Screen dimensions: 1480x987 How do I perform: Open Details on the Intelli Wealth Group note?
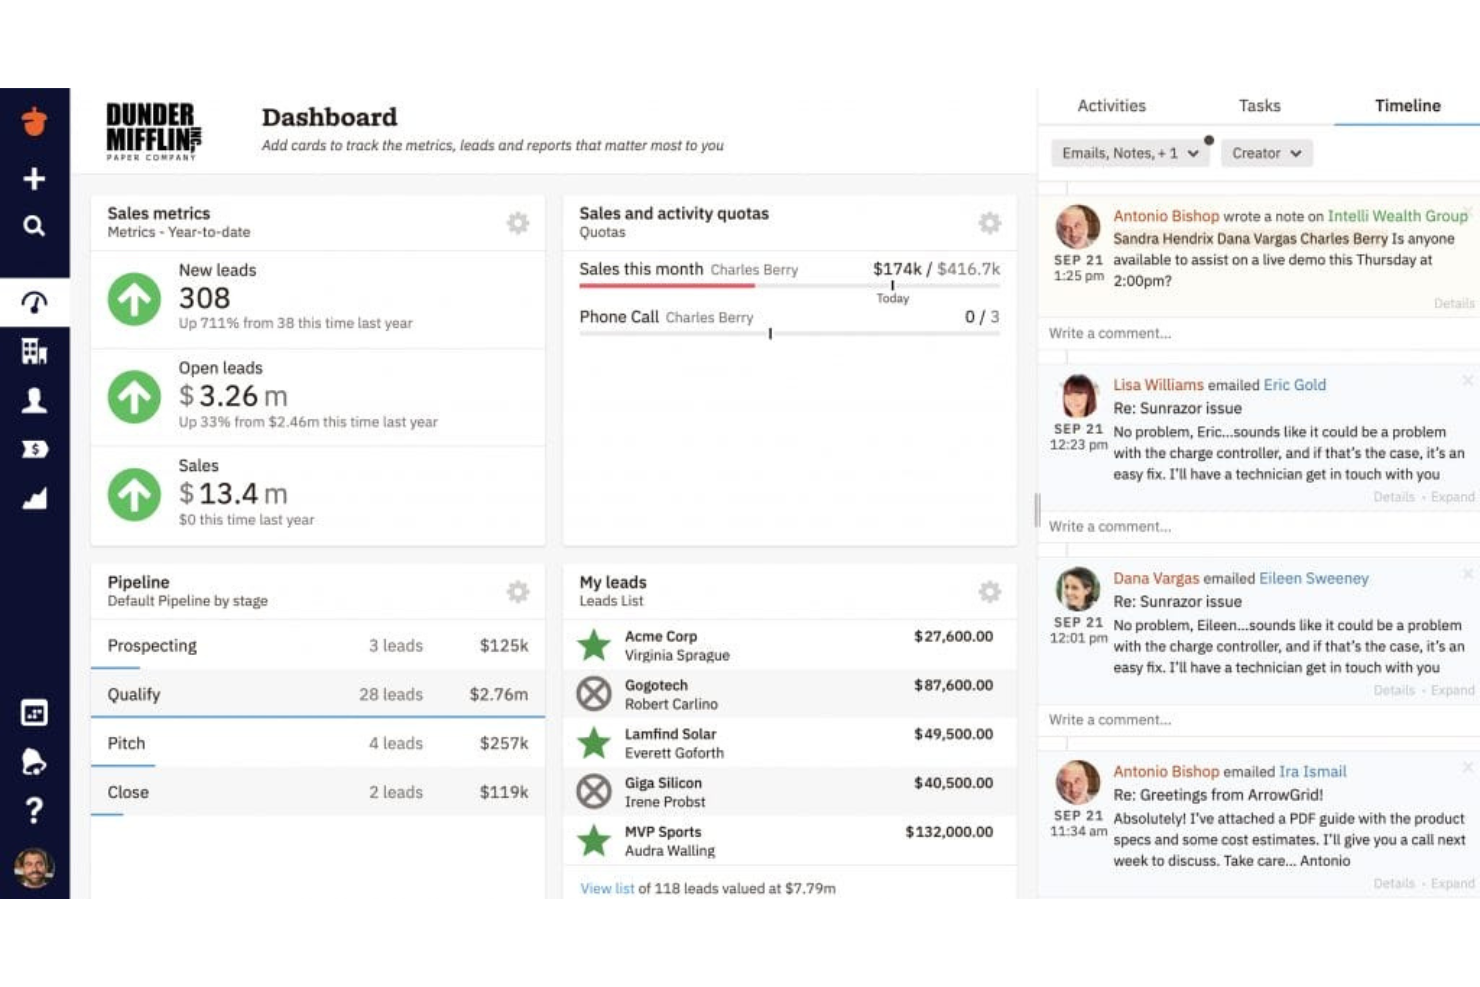pyautogui.click(x=1453, y=303)
